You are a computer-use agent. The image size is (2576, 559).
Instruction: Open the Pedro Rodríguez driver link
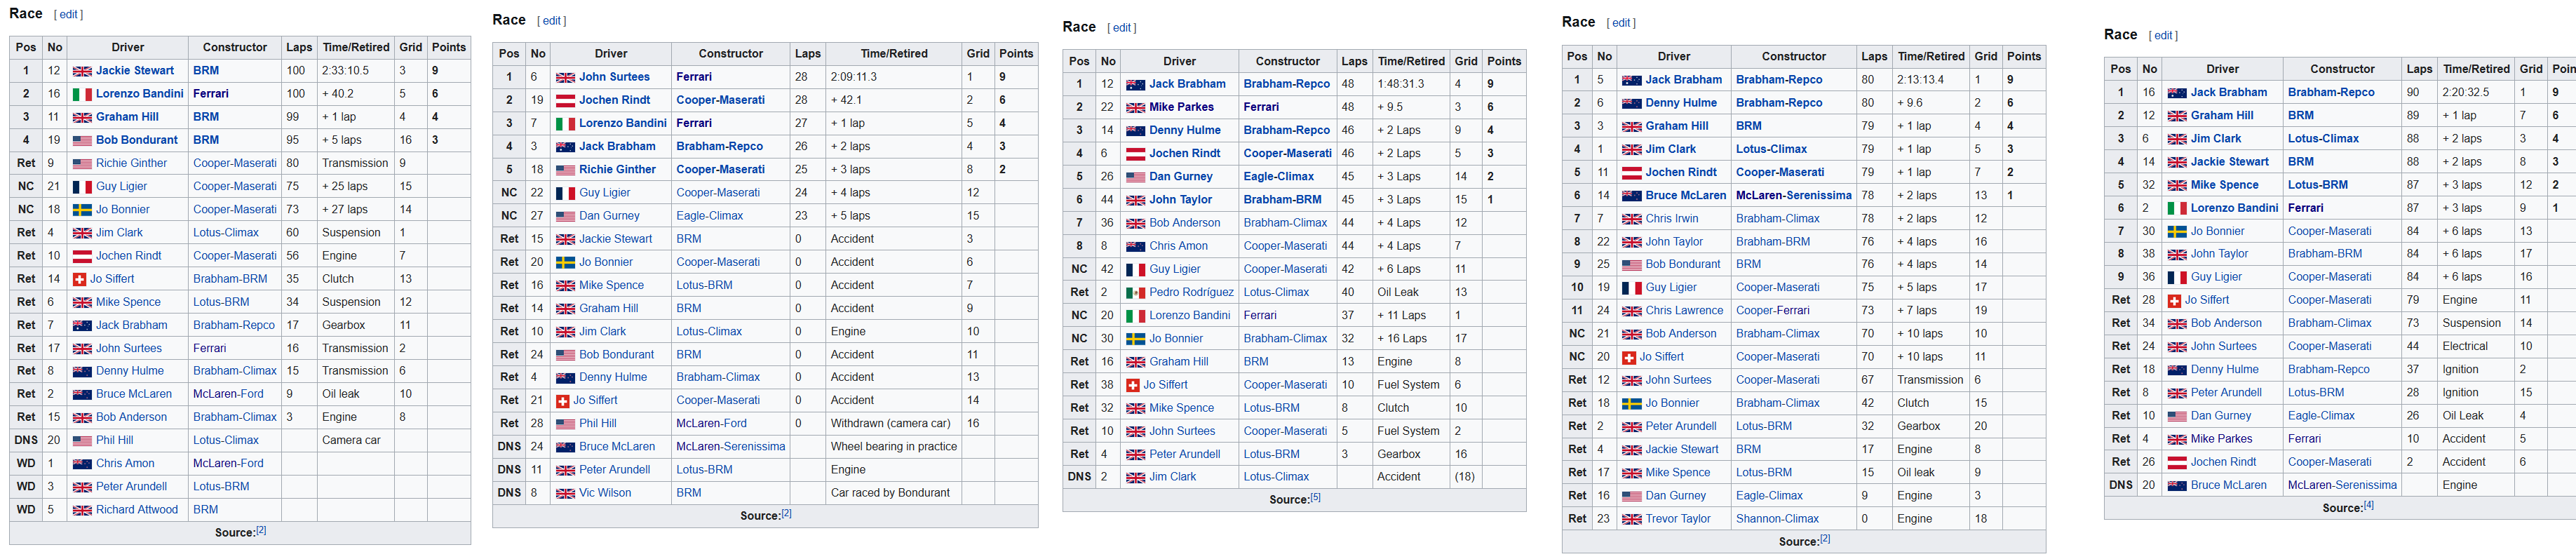[x=1191, y=293]
